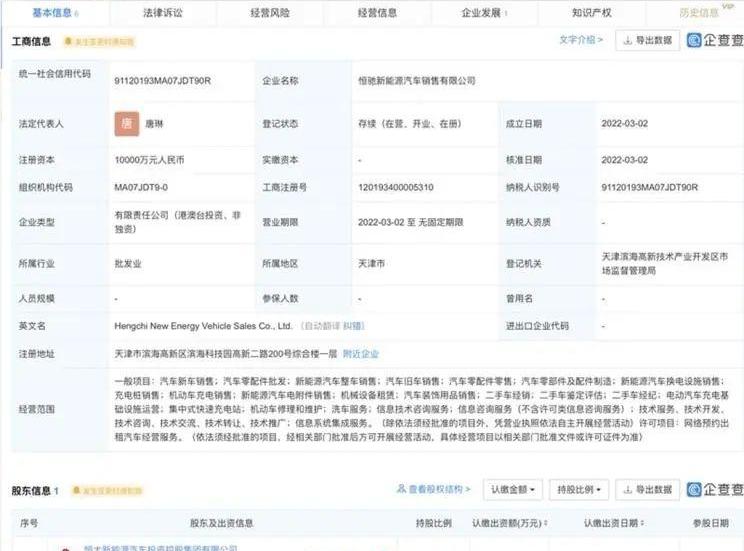Click the 所属地区 value 天津市
744x551 pixels.
click(x=371, y=263)
